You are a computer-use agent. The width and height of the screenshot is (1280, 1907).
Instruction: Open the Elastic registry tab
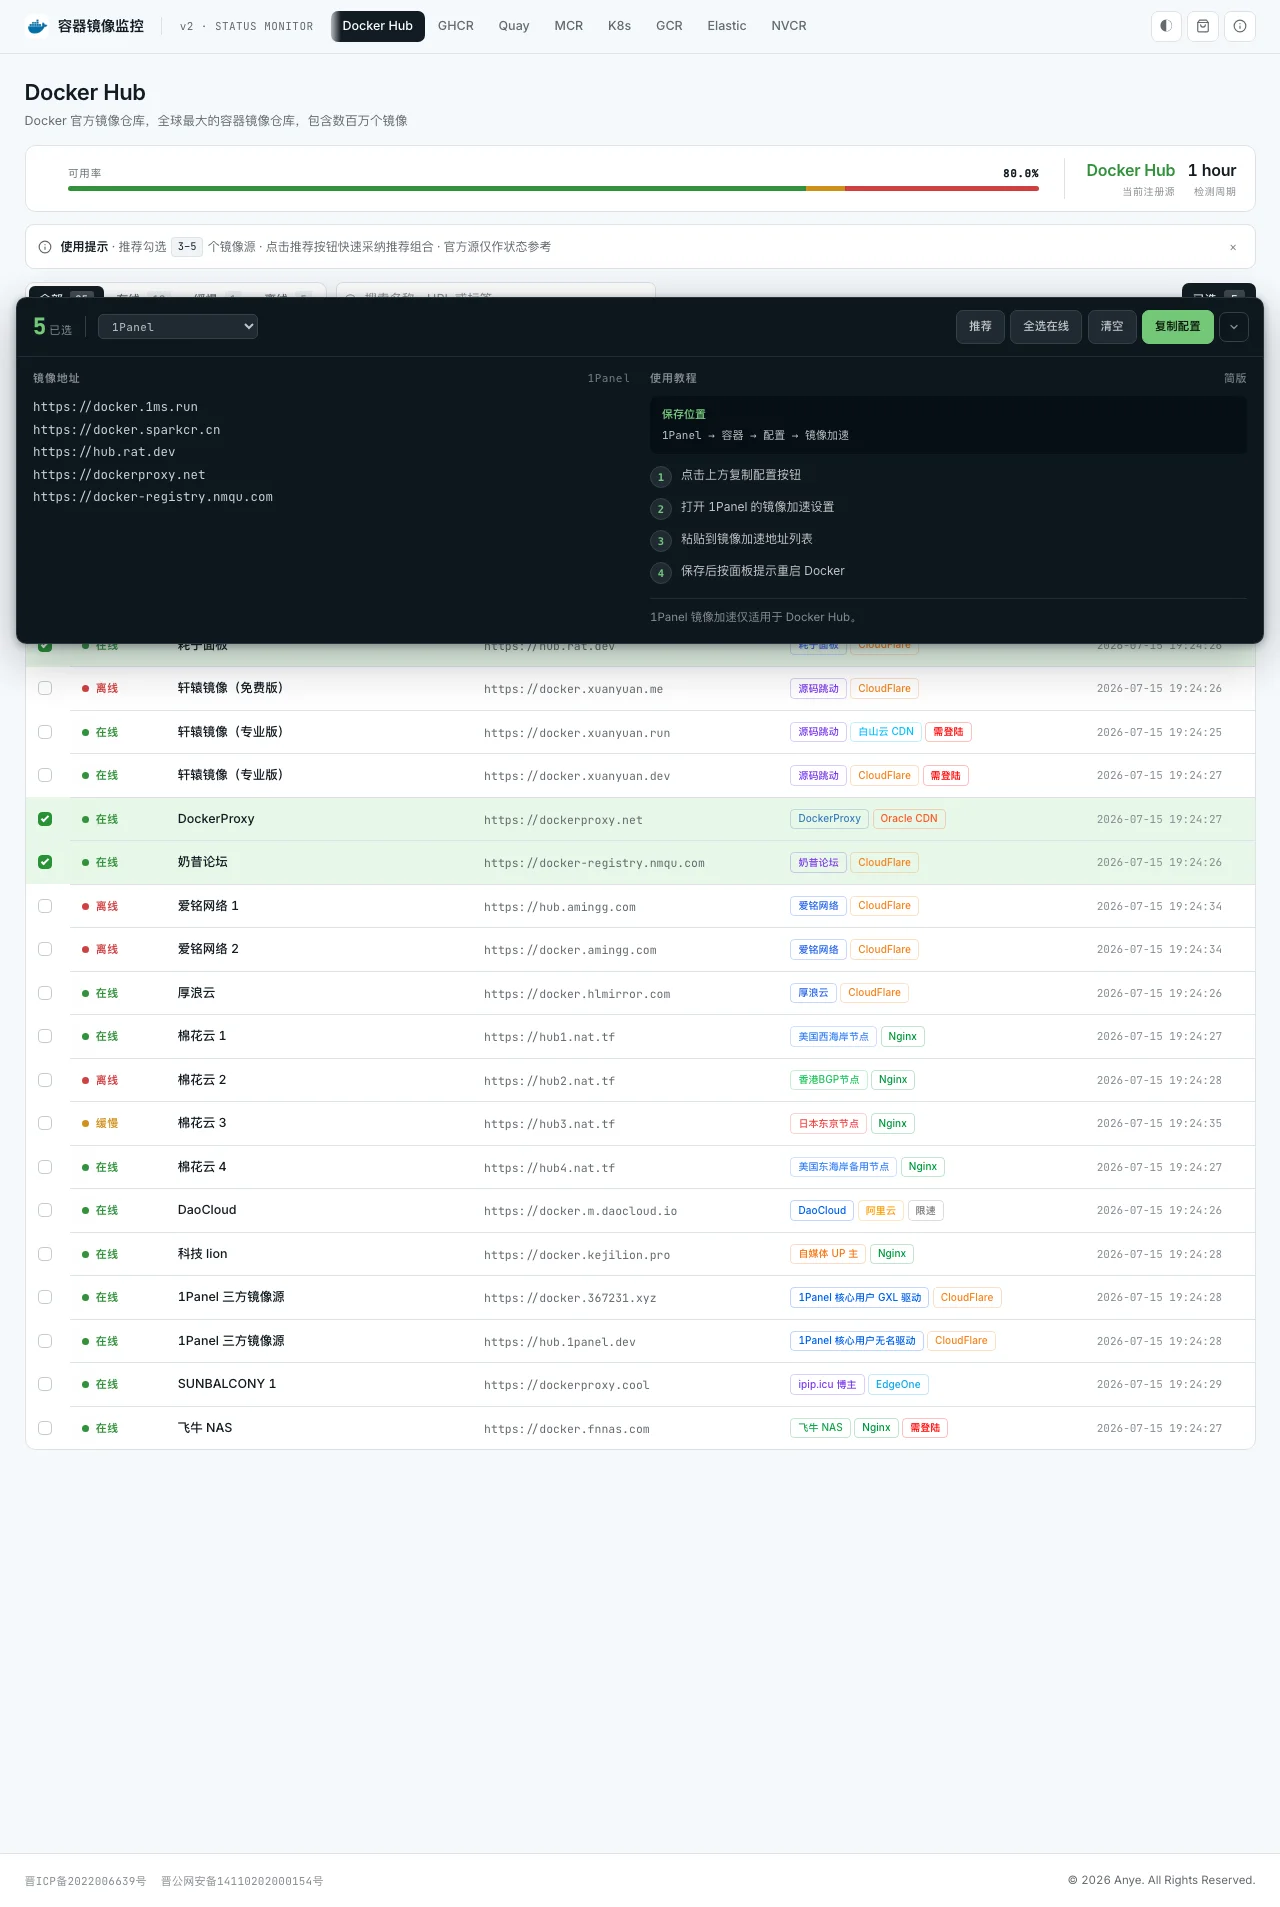(727, 26)
